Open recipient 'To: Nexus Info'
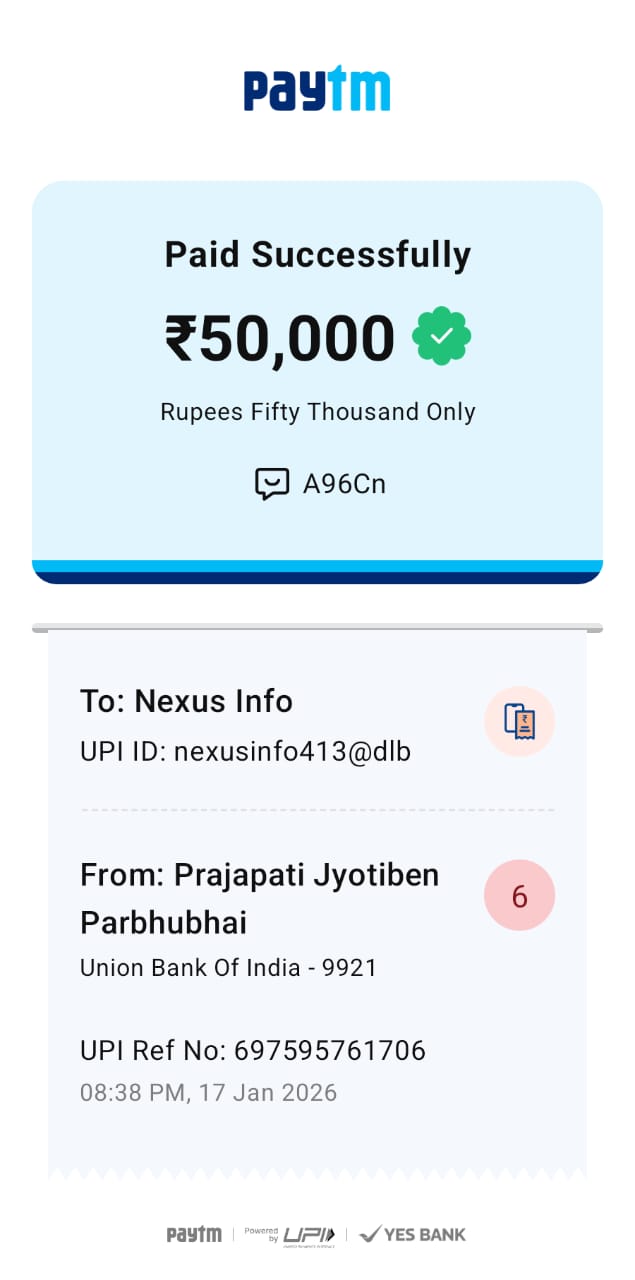Image resolution: width=635 pixels, height=1280 pixels. pyautogui.click(x=187, y=701)
